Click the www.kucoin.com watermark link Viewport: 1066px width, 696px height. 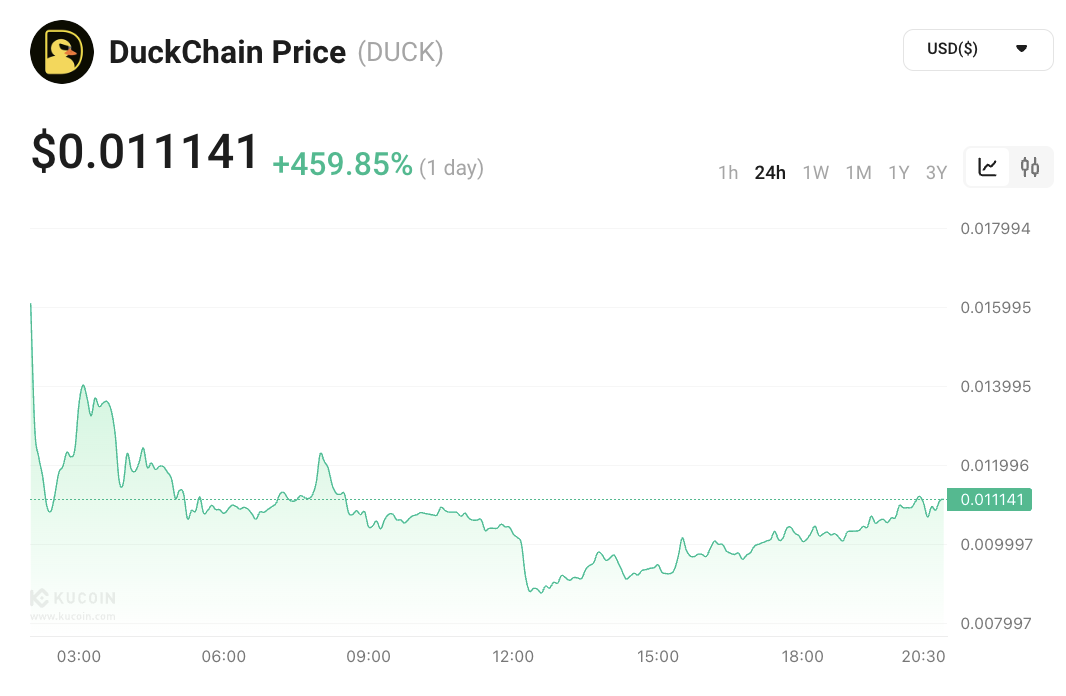coord(72,616)
